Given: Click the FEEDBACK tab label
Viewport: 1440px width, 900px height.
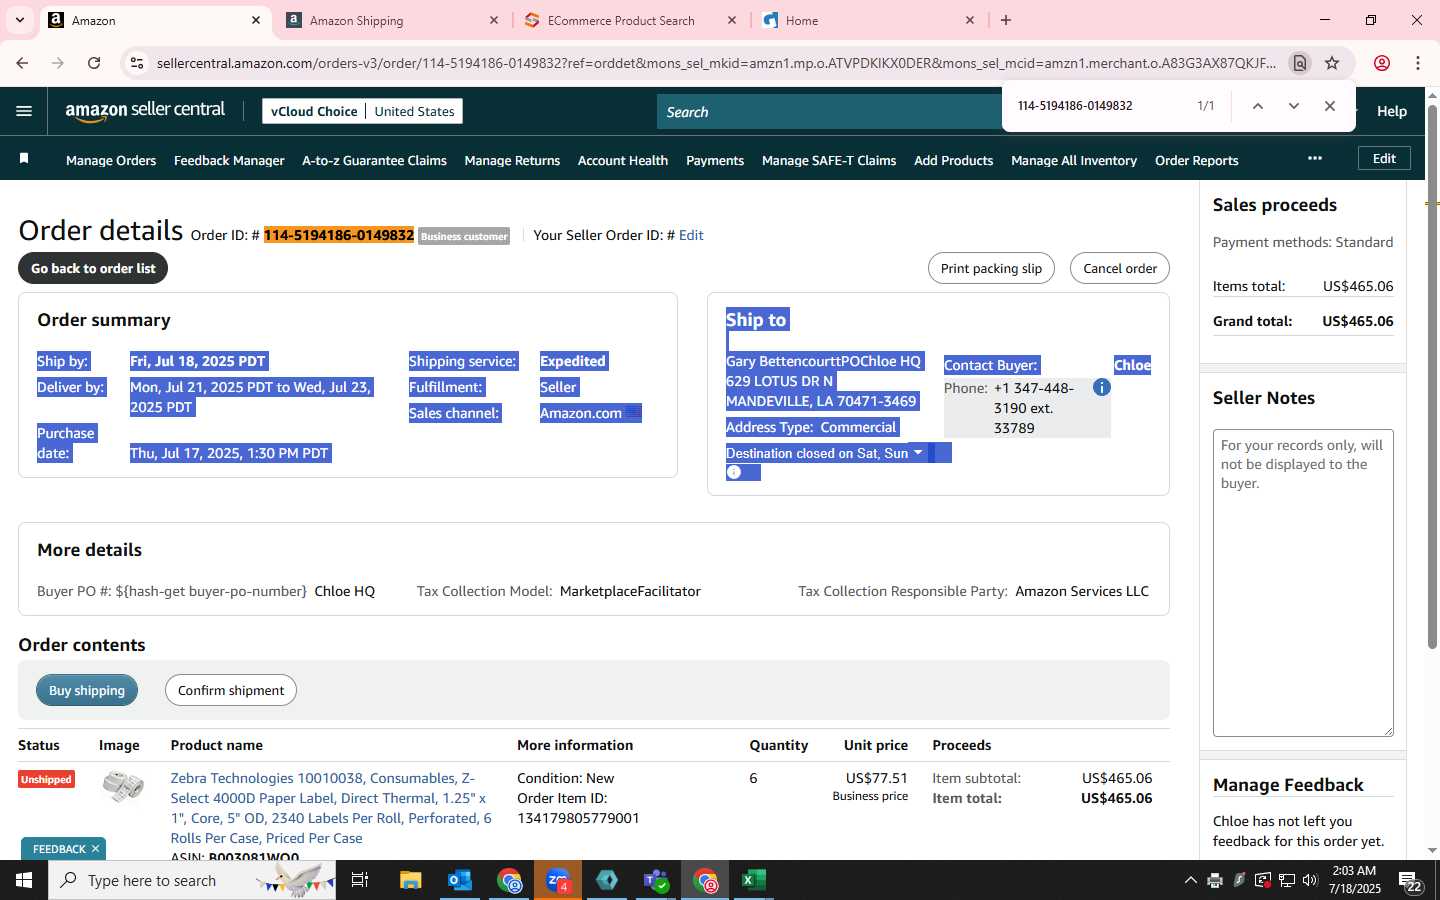Looking at the screenshot, I should click(x=59, y=849).
